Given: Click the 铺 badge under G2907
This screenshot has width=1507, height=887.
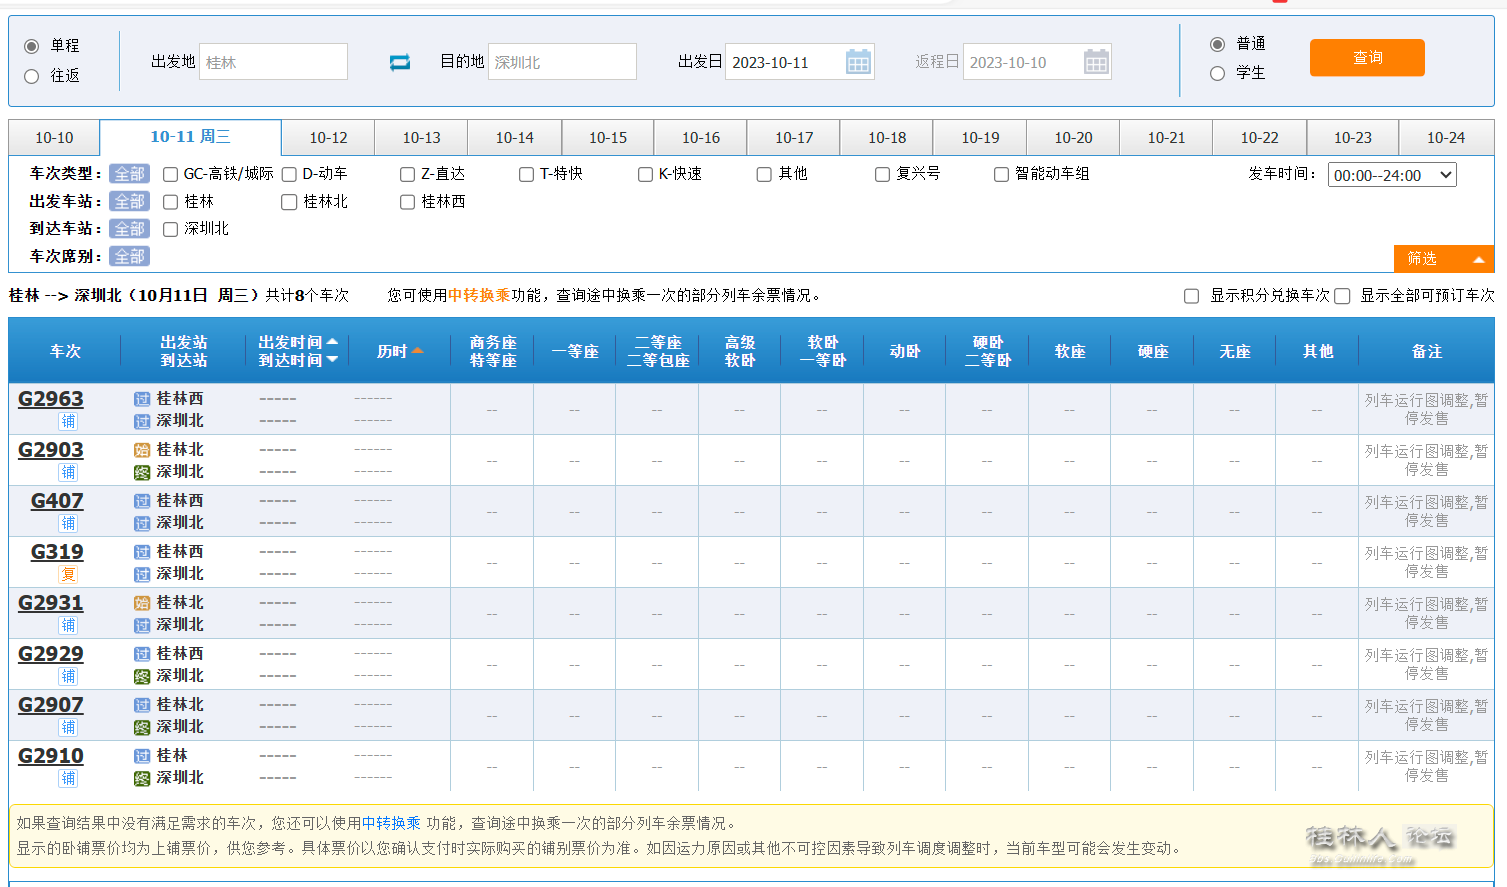Looking at the screenshot, I should 68,727.
